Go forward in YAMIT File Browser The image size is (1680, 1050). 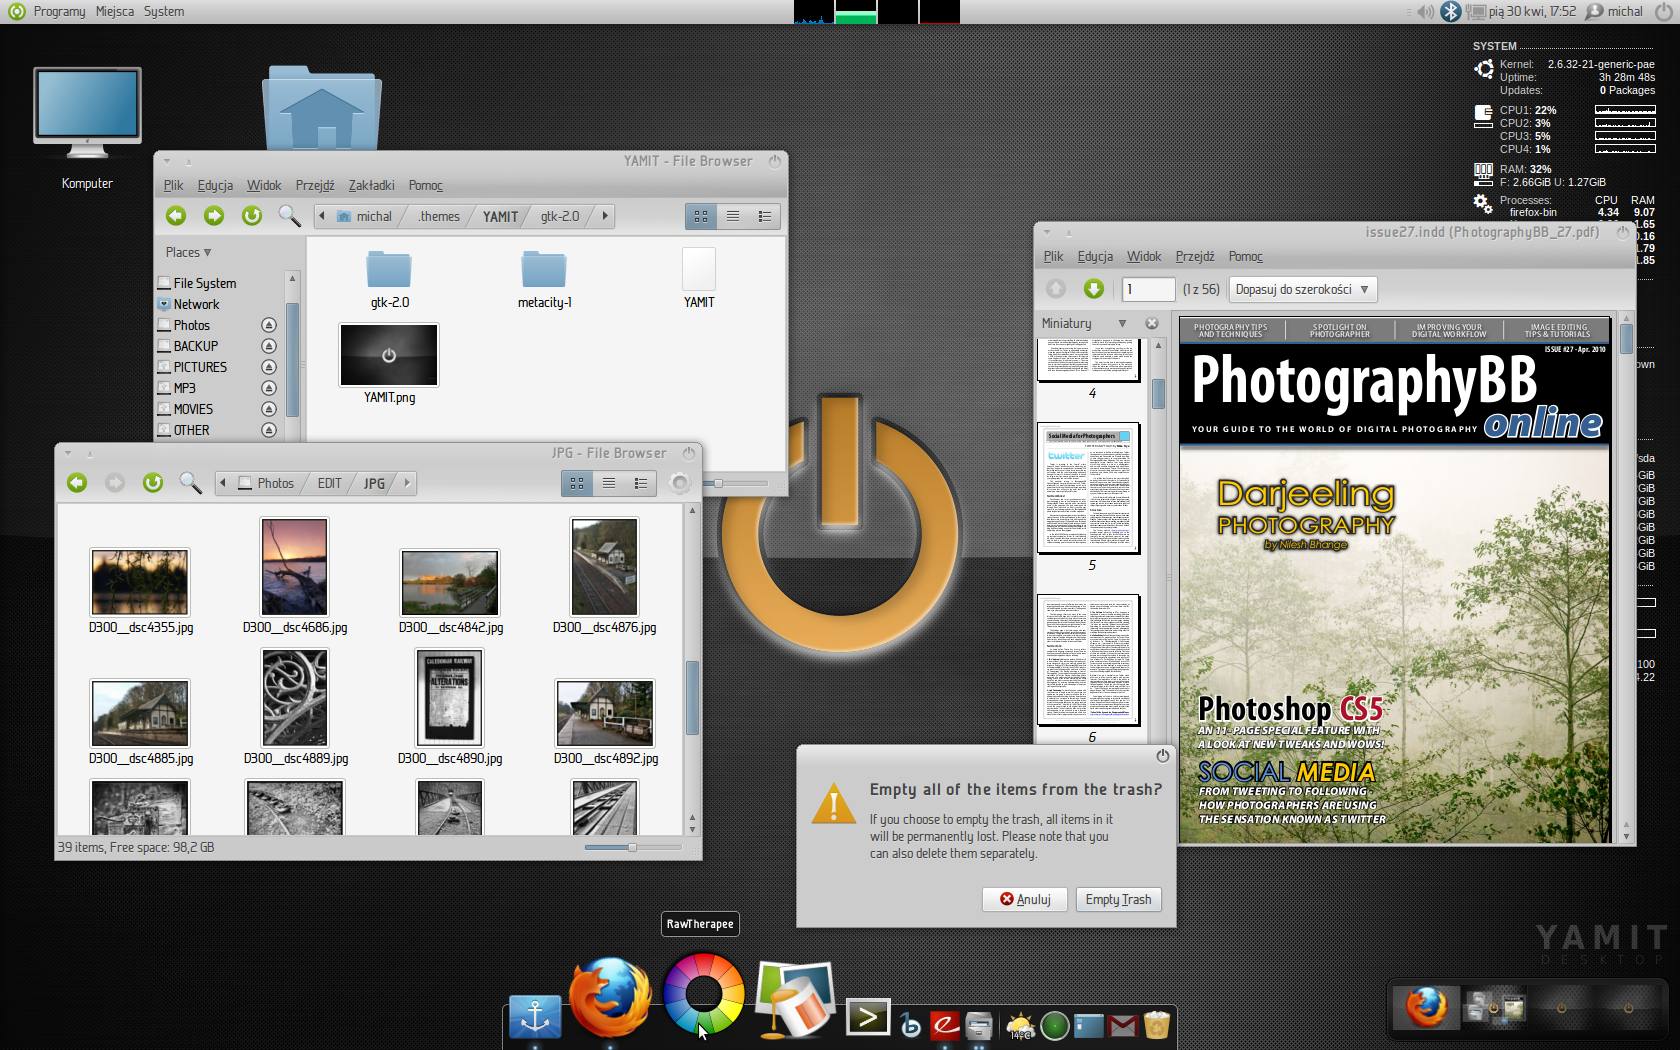[213, 216]
